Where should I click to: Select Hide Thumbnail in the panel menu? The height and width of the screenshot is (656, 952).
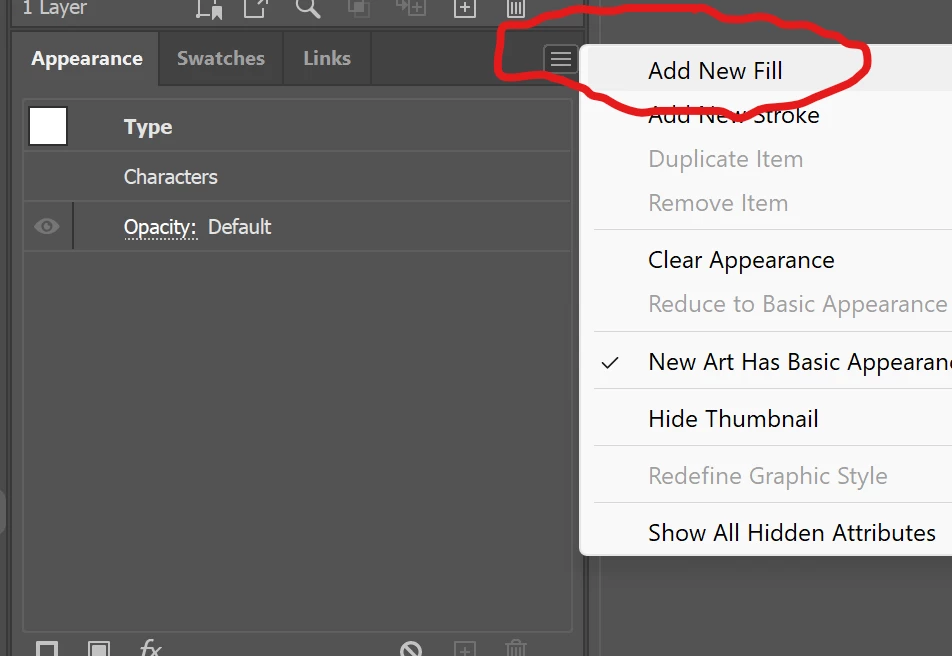(x=772, y=419)
